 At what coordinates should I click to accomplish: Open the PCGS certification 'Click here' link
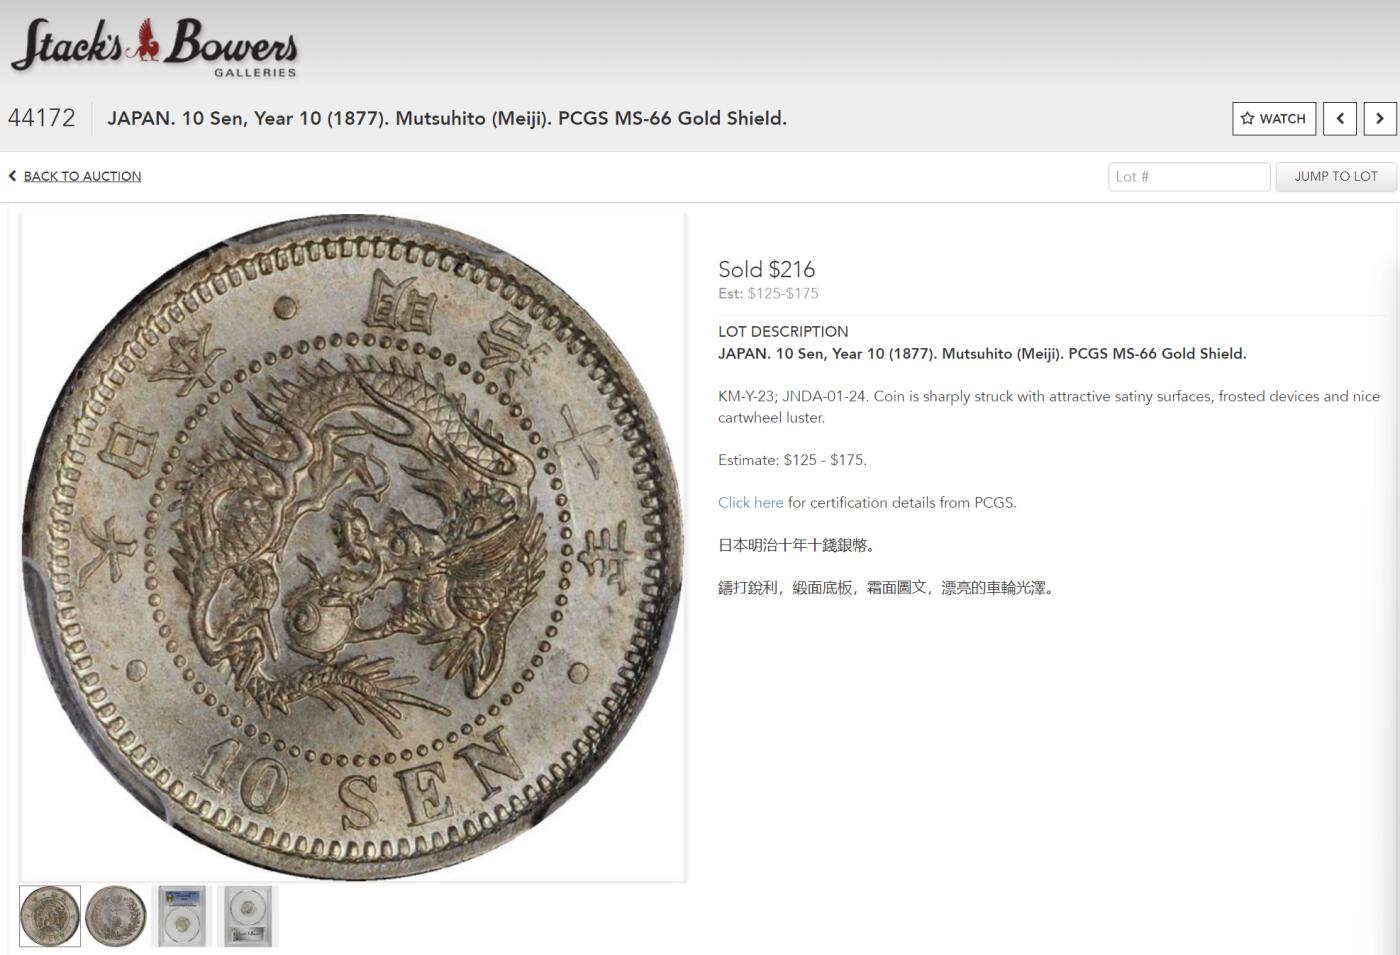[x=750, y=503]
